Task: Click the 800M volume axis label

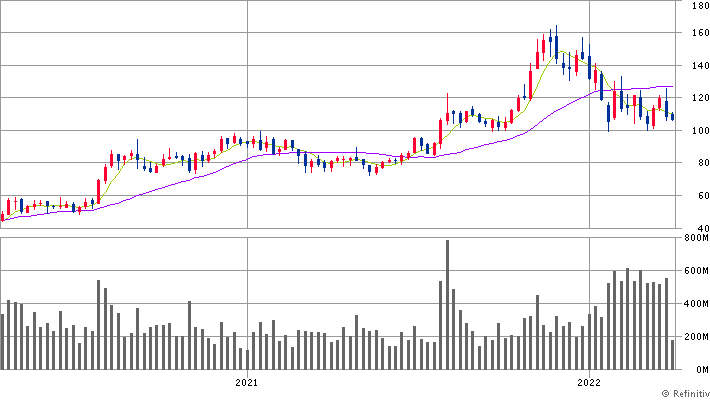Action: pos(694,239)
